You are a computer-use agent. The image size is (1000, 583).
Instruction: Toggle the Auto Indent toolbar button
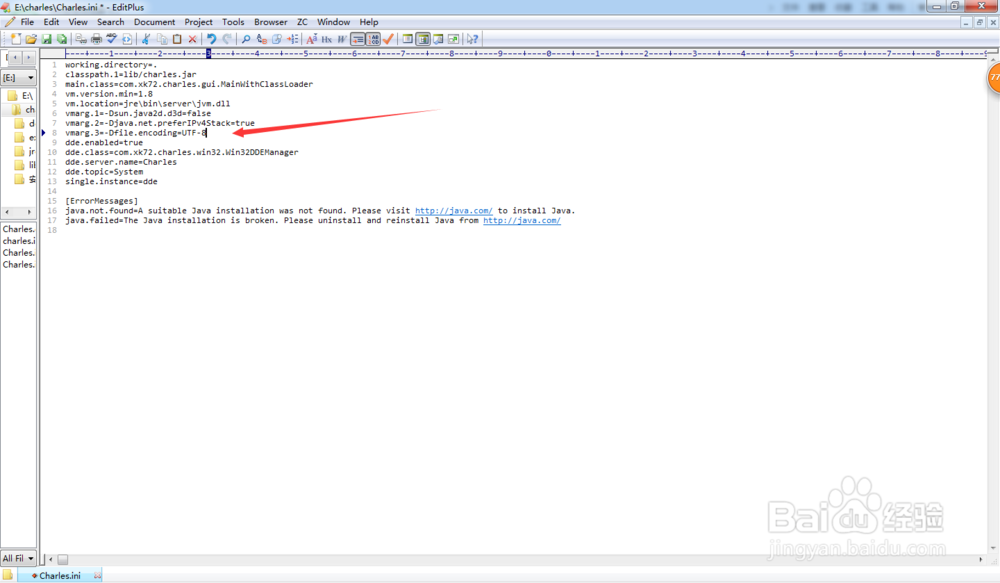(x=358, y=39)
